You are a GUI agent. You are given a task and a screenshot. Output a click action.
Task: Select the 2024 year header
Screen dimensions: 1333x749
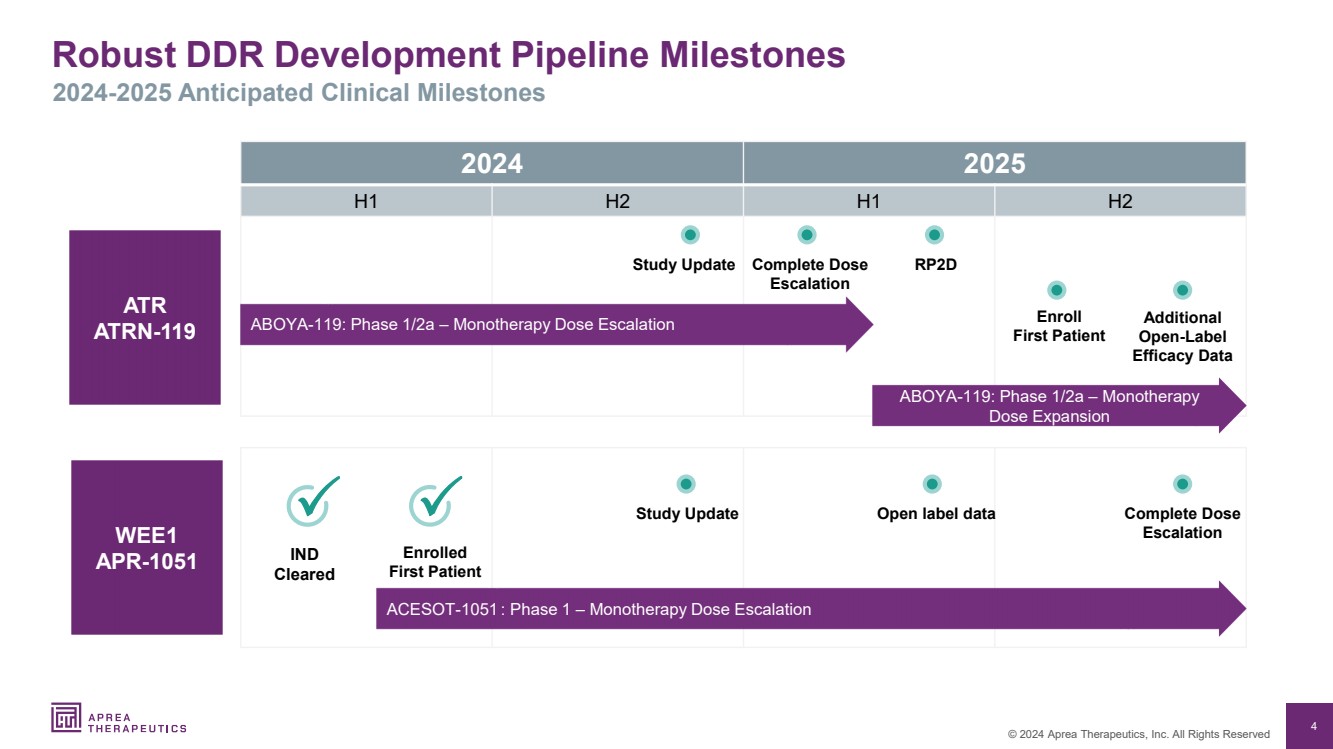[x=491, y=163]
